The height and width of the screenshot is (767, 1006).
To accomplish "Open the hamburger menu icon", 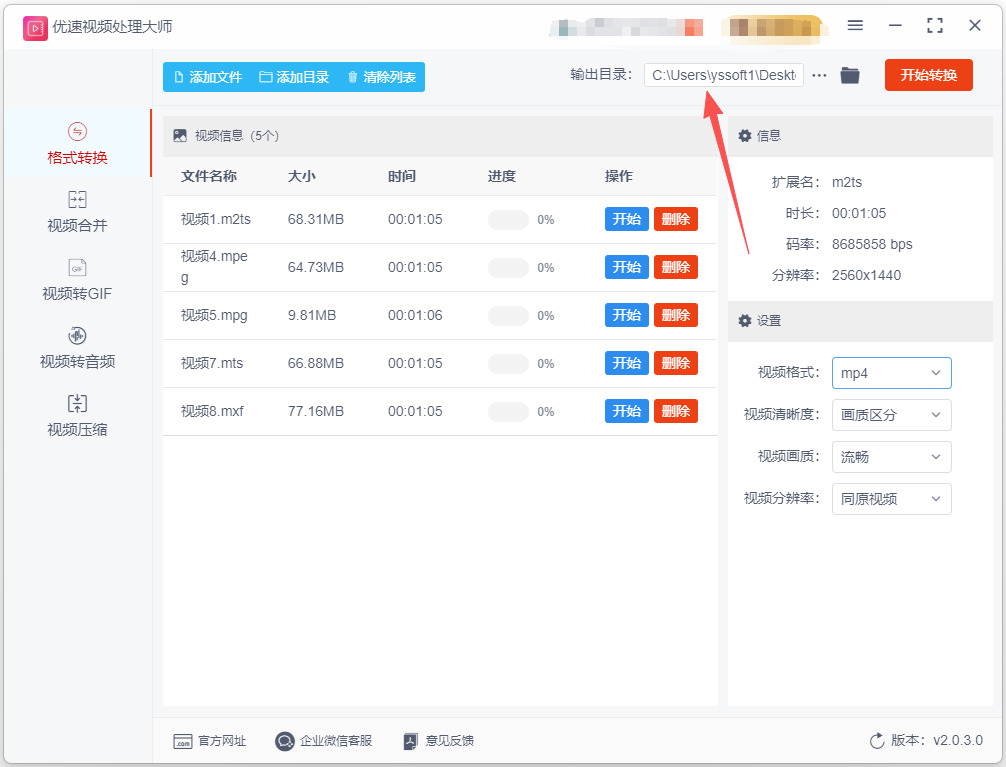I will point(855,26).
